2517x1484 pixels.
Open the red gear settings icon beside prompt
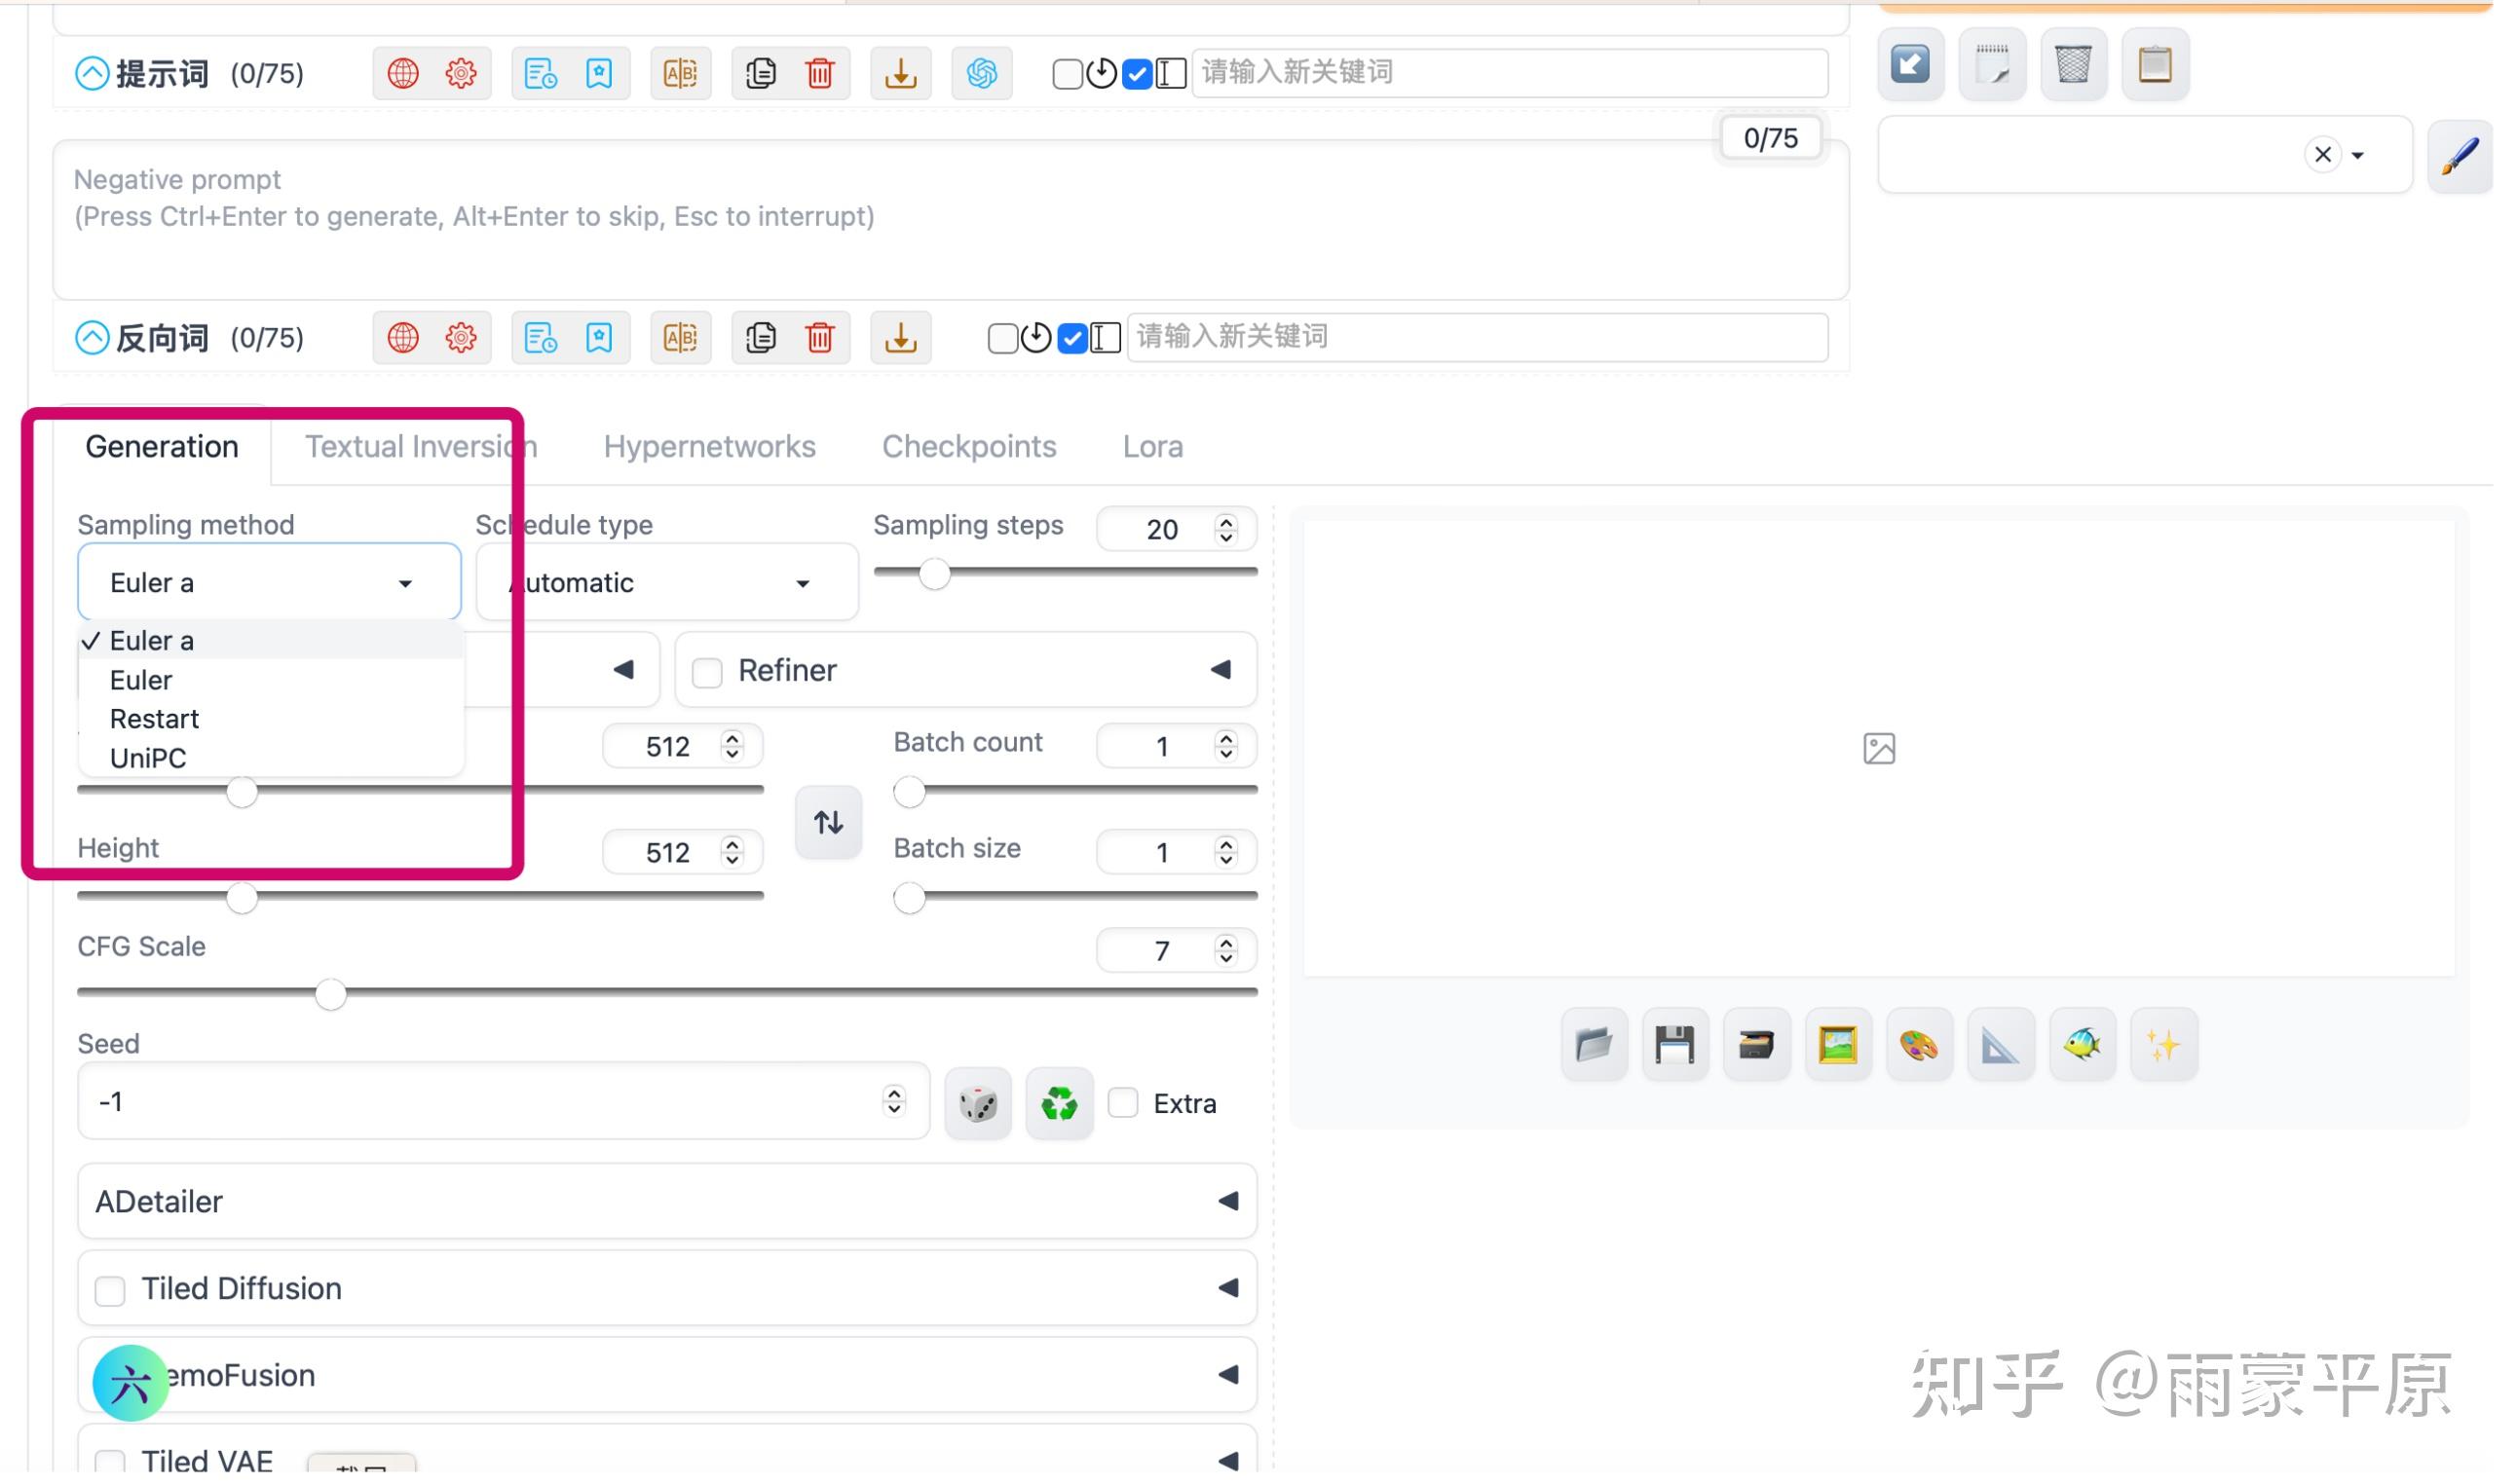coord(459,72)
